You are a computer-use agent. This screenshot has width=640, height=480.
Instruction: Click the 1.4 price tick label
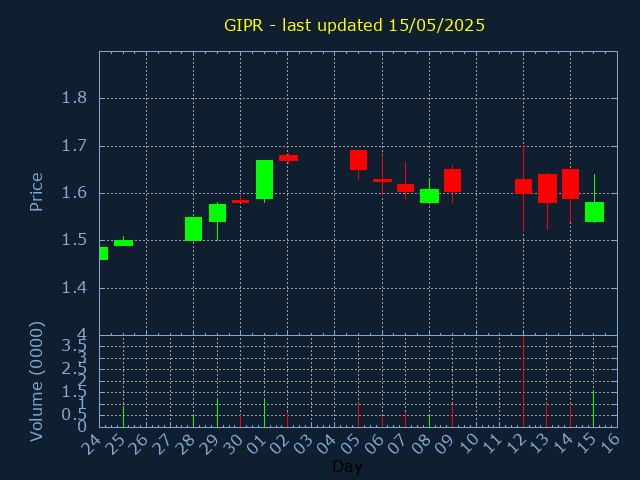tap(74, 288)
